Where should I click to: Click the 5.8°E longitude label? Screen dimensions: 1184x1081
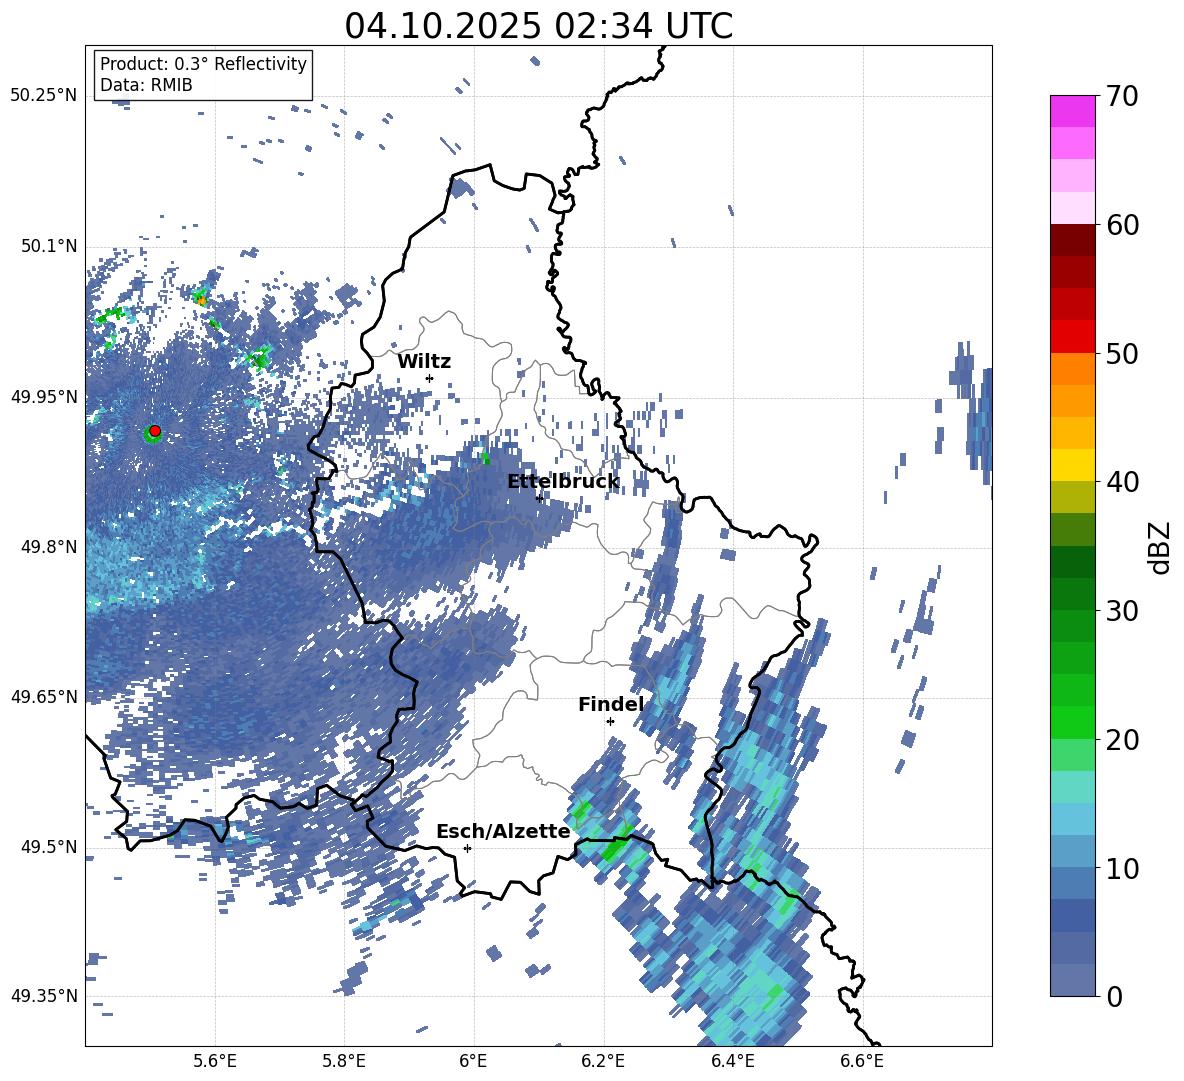coord(344,1061)
